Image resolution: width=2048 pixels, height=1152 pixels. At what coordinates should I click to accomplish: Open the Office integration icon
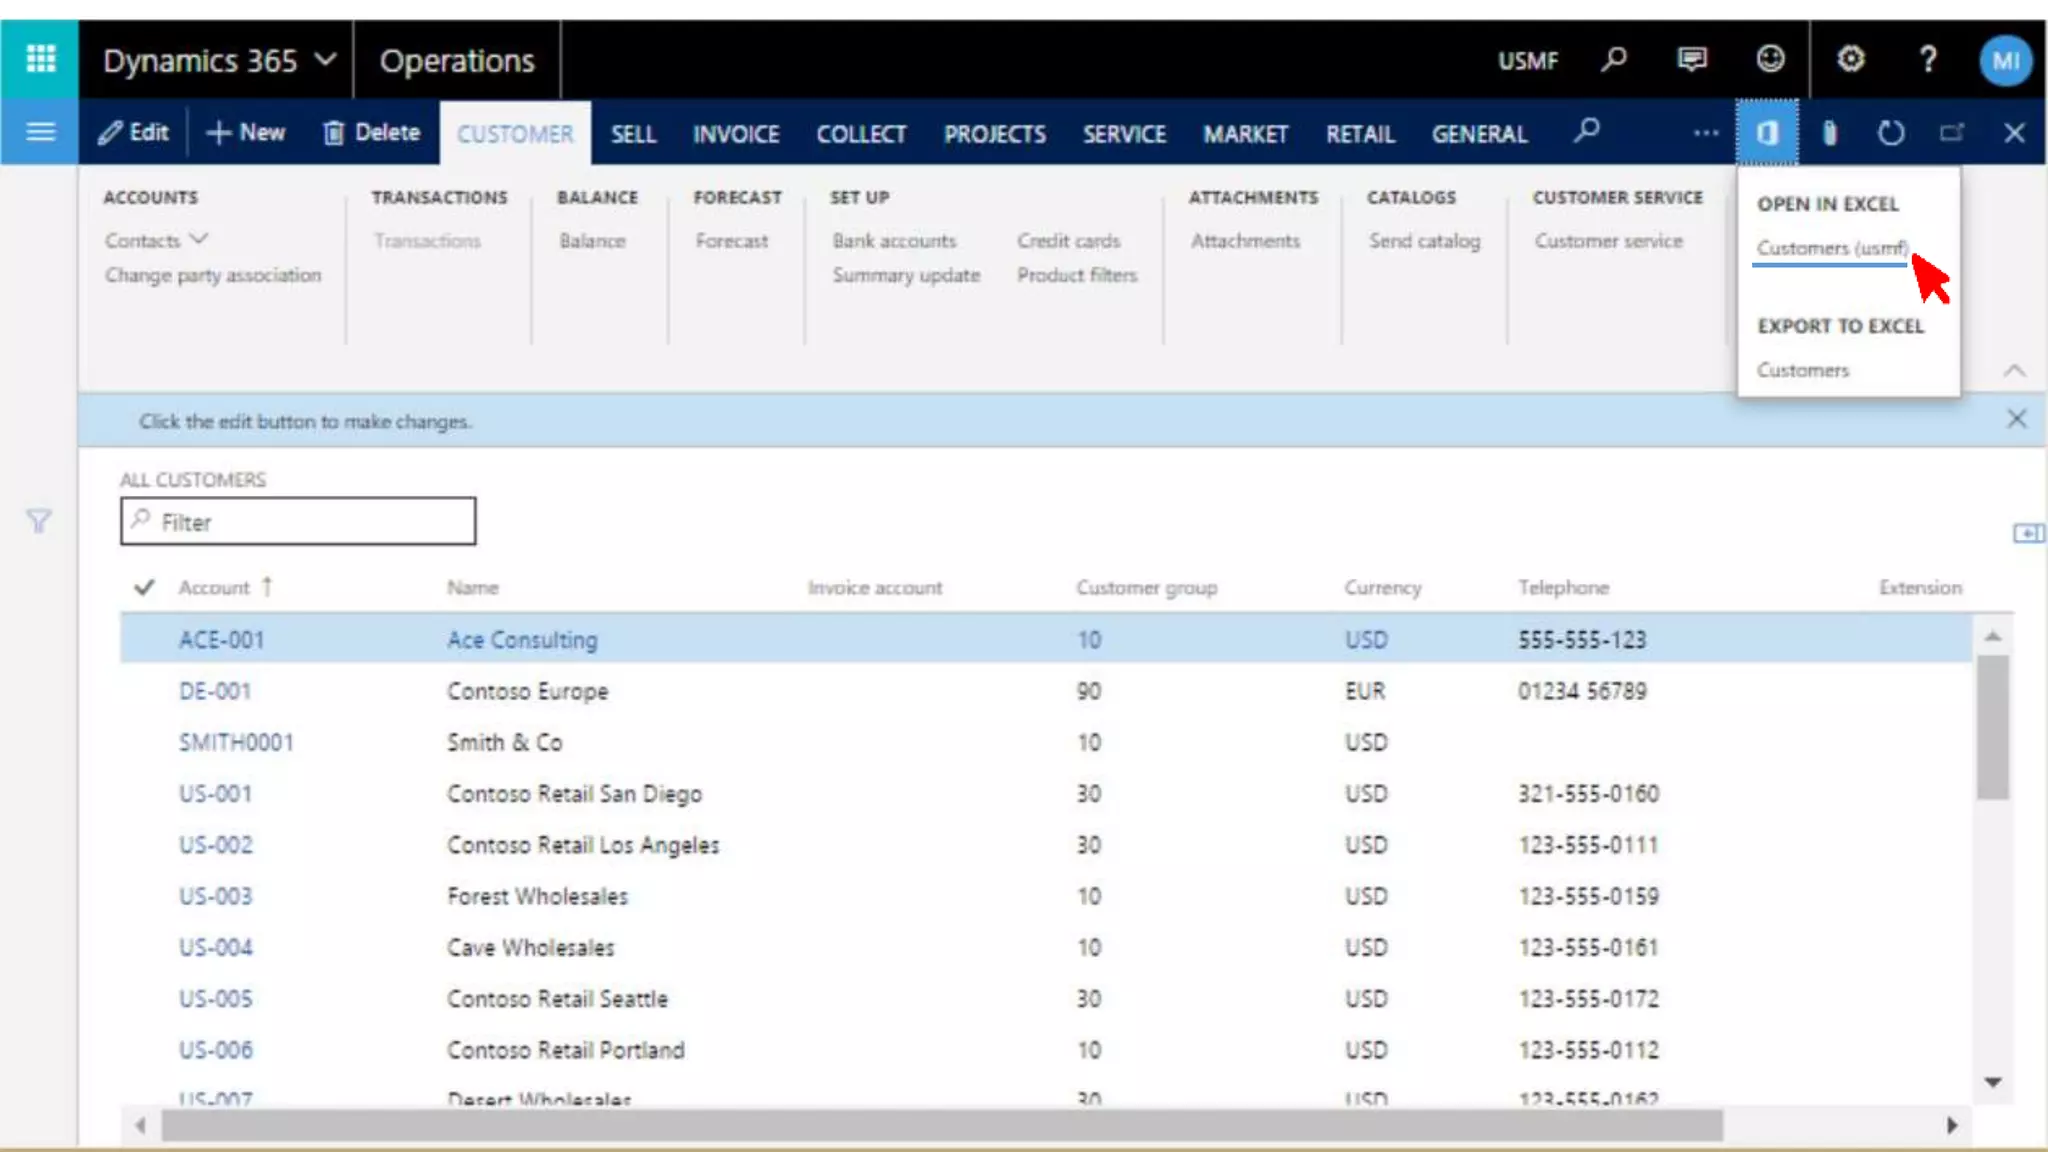[x=1767, y=132]
